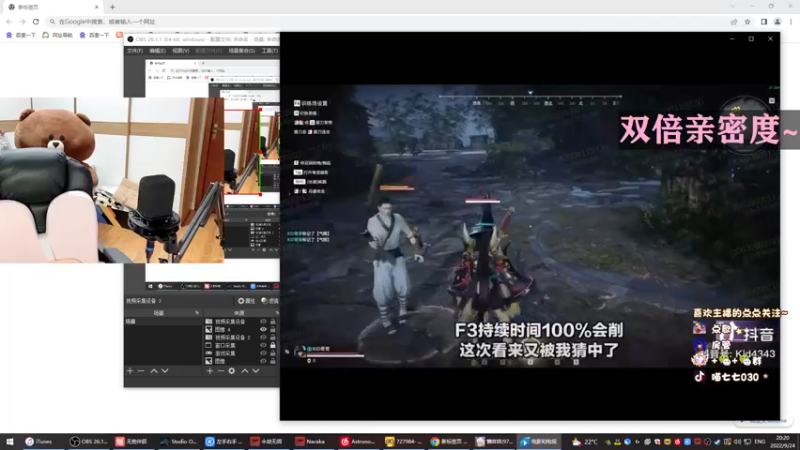Toggle the eye icon on the bottom 图像 source row
The image size is (800, 450).
tap(263, 361)
